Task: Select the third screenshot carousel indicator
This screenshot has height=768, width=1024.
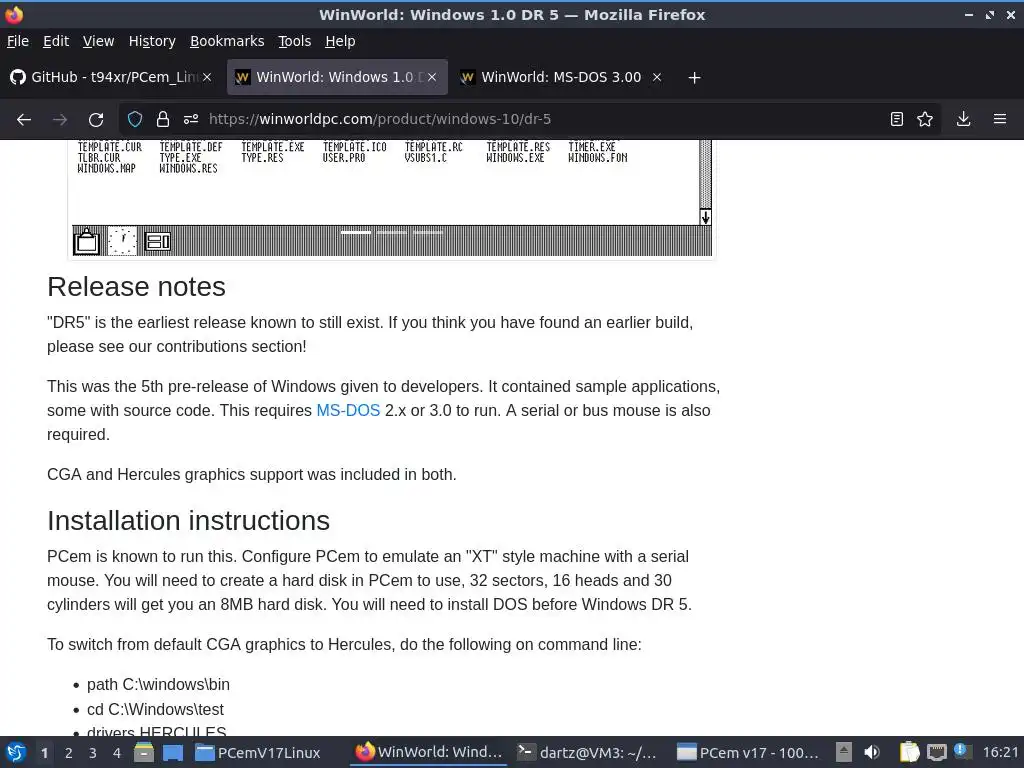Action: (x=428, y=232)
